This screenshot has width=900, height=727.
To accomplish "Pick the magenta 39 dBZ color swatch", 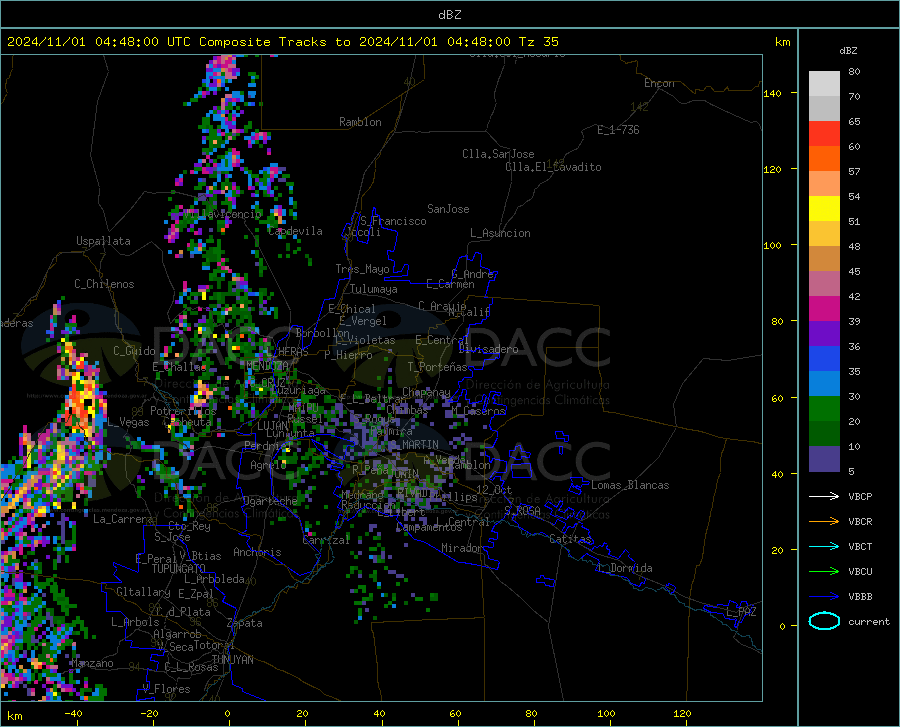I will pos(824,309).
